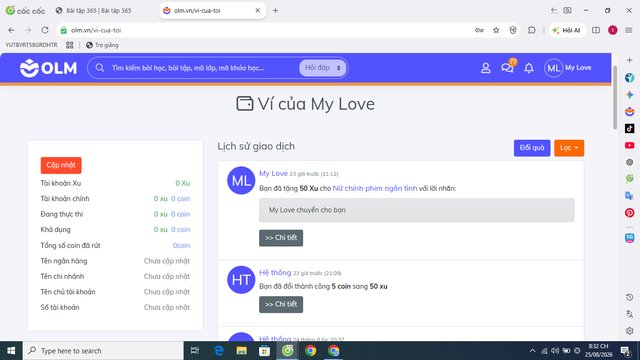
Task: Open sidebar history icon
Action: click(x=629, y=297)
